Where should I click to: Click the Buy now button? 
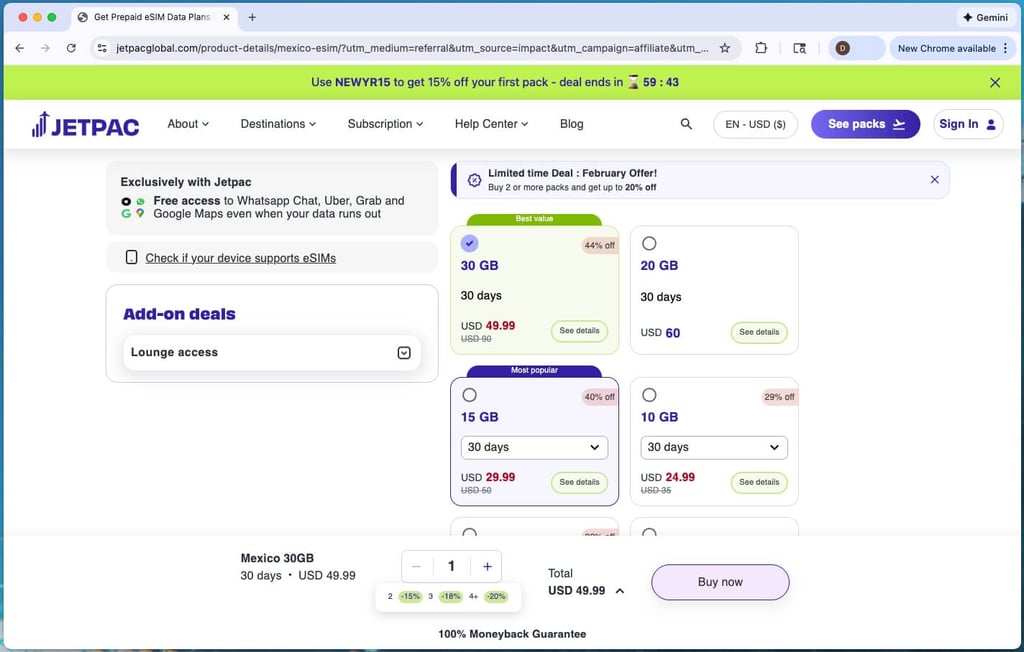(720, 582)
